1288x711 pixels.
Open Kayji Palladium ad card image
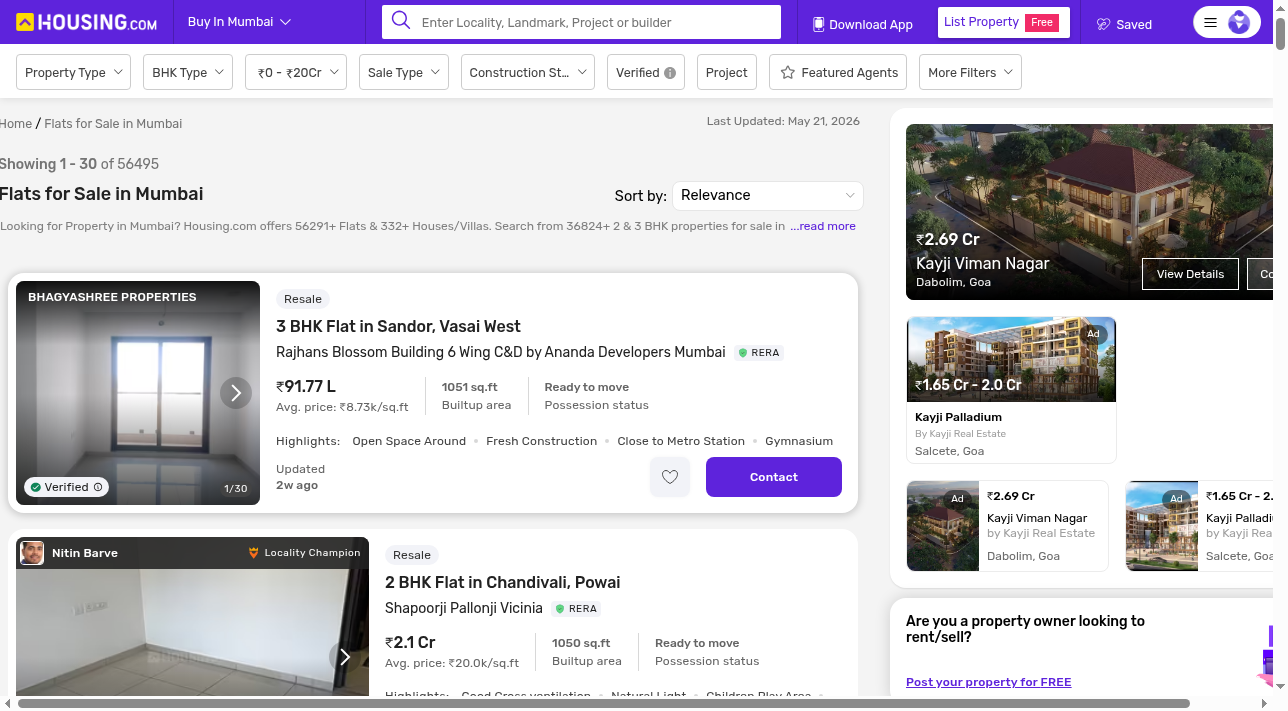[x=1011, y=360]
